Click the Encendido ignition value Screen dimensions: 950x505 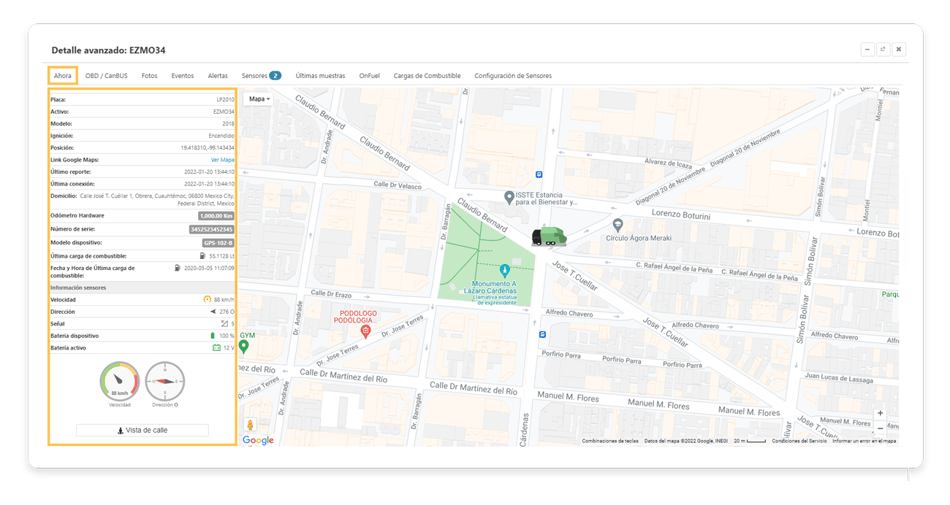tap(221, 136)
